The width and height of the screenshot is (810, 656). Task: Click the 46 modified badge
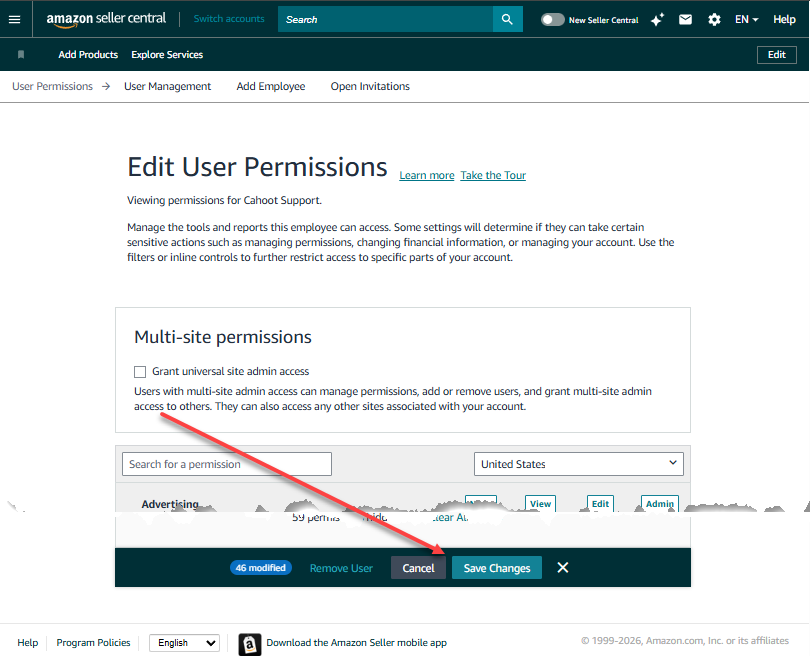click(x=261, y=568)
